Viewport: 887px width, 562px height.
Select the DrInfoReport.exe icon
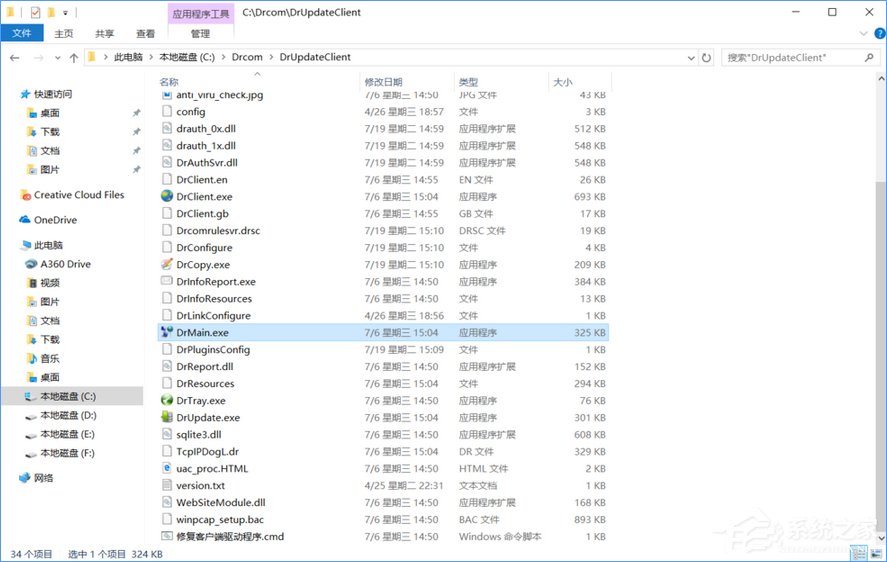click(x=166, y=281)
